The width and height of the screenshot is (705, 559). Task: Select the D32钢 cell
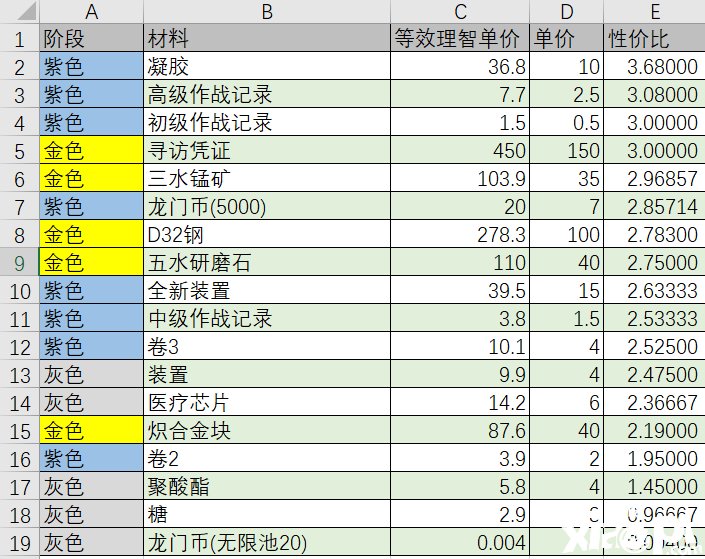point(267,234)
